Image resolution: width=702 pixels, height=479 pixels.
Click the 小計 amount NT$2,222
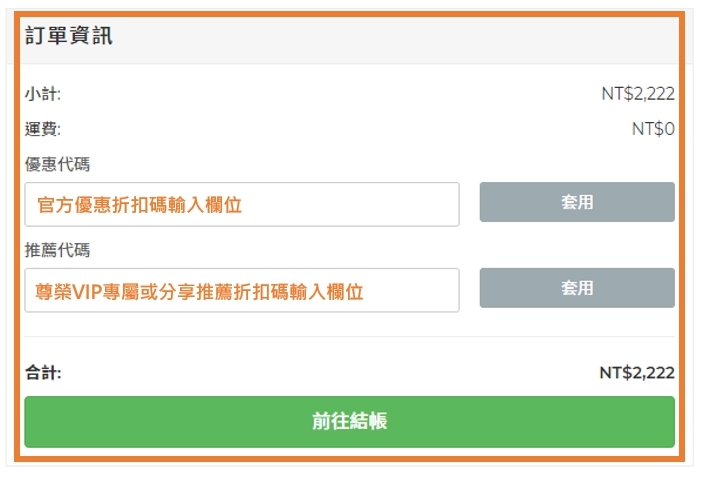click(637, 94)
